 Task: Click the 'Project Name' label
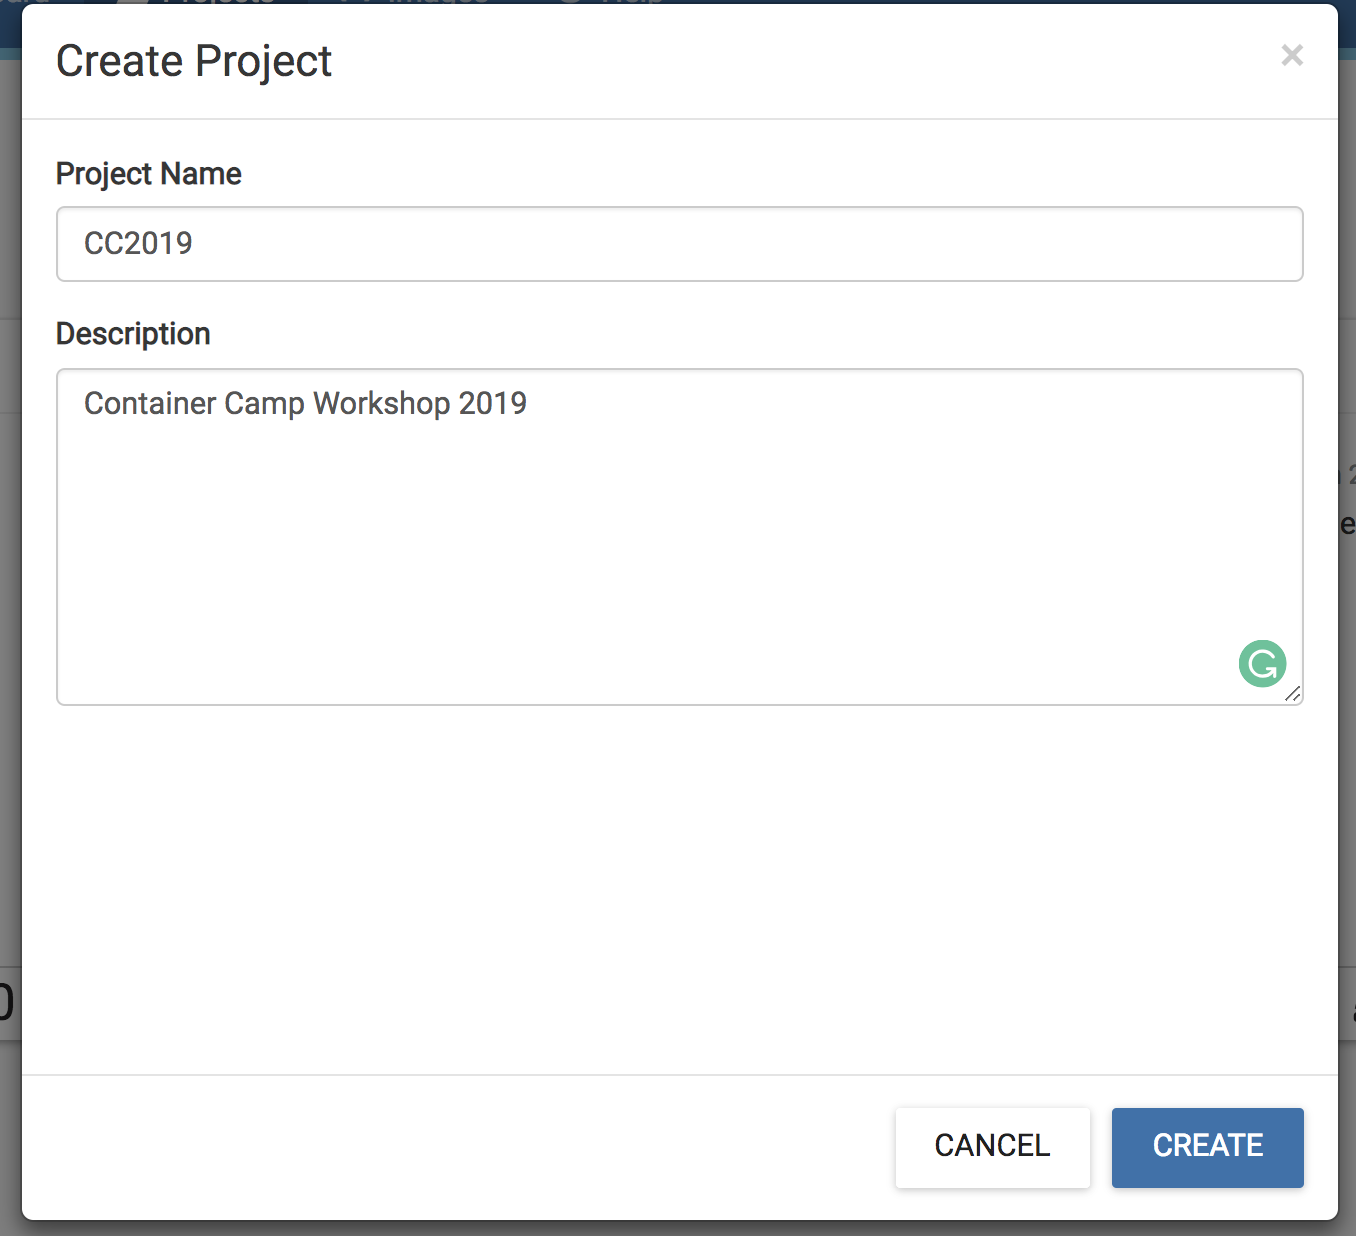tap(149, 174)
